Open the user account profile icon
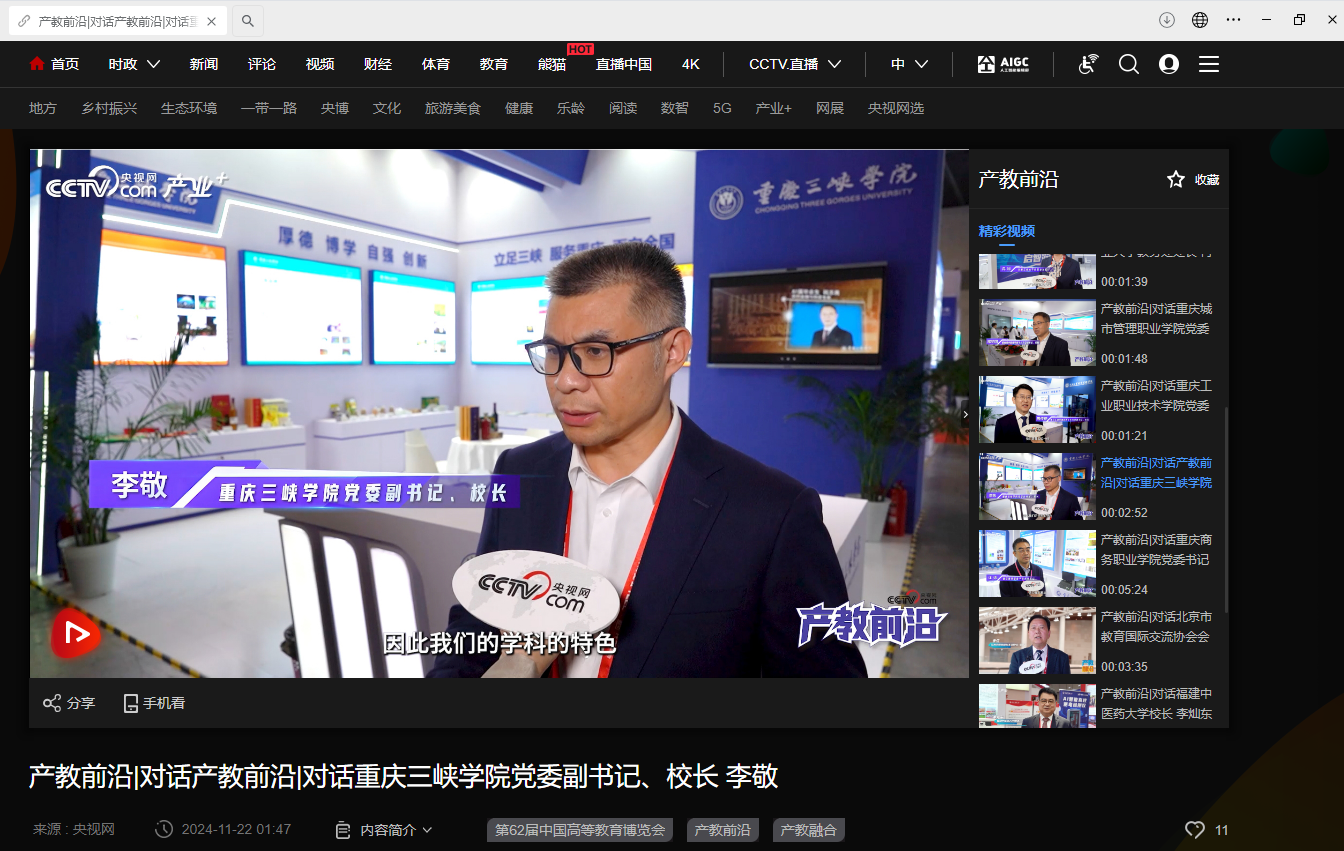This screenshot has width=1344, height=851. (x=1169, y=64)
